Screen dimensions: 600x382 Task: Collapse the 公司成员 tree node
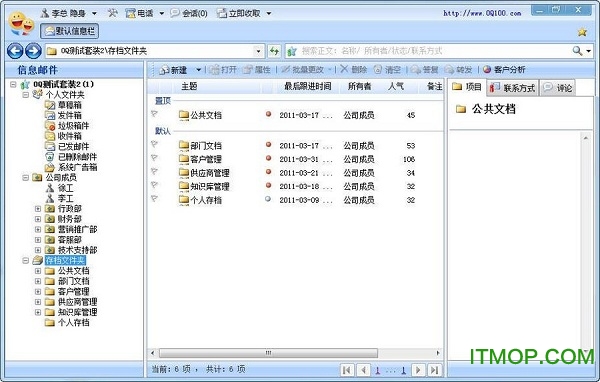[x=26, y=178]
